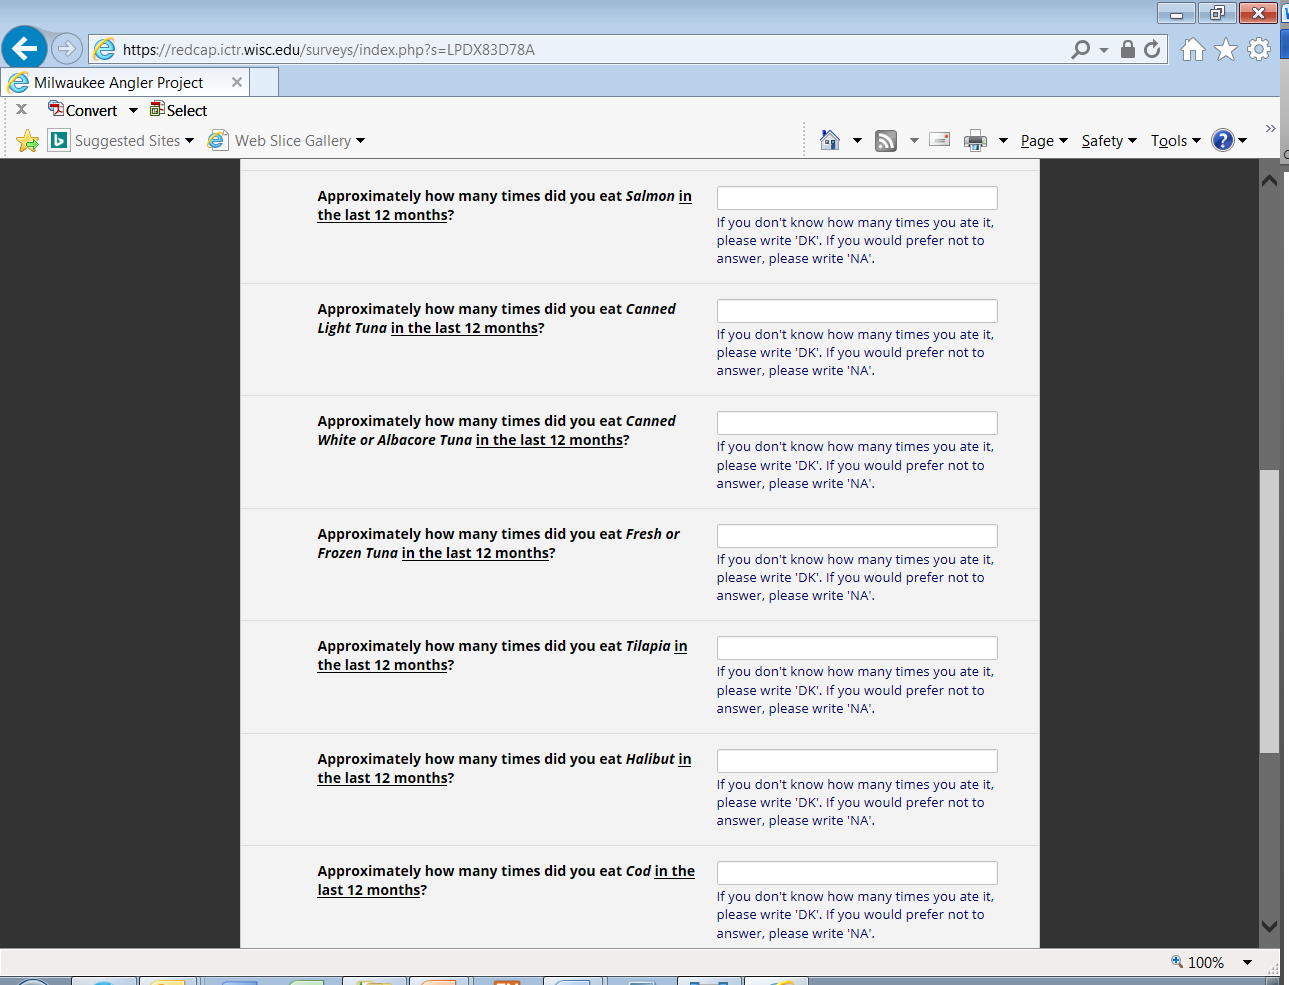
Task: Click the Halibut question text
Action: (x=505, y=768)
